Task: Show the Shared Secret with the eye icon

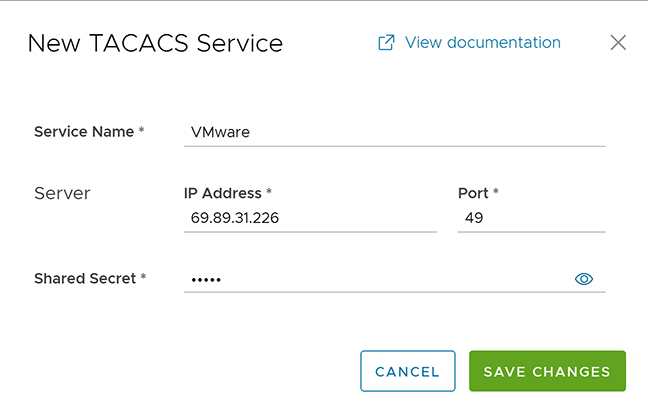Action: [x=584, y=279]
